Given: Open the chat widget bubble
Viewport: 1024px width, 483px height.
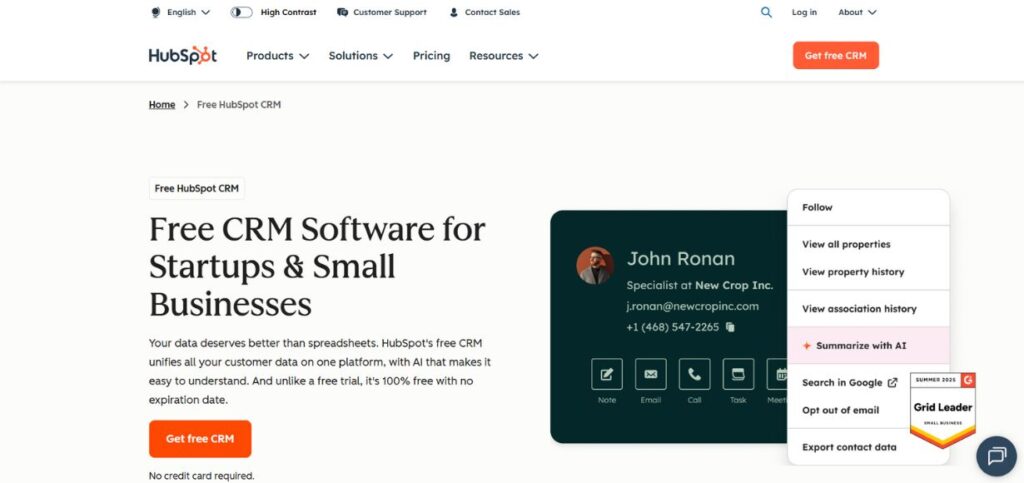Looking at the screenshot, I should click(x=997, y=456).
